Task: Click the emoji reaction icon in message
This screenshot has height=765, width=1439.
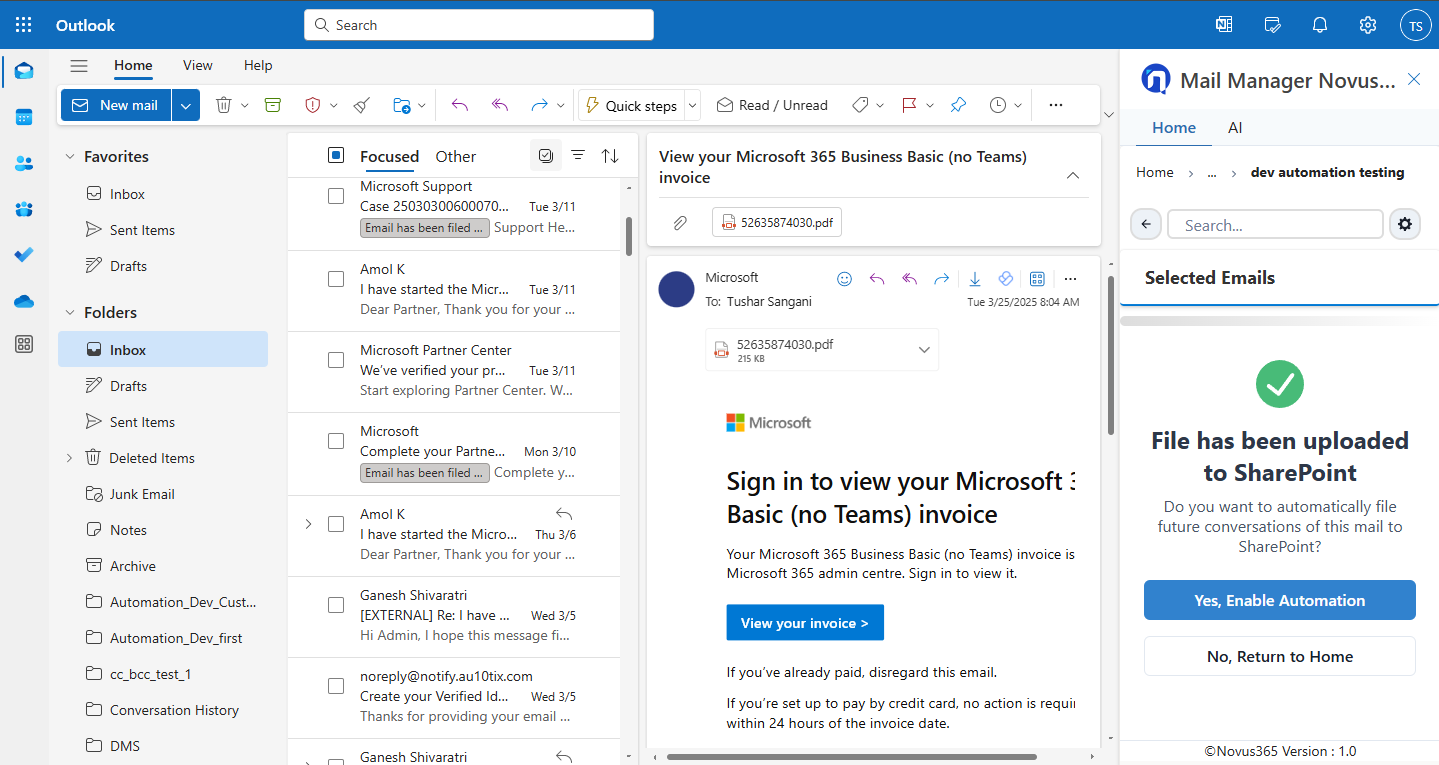Action: coord(844,279)
